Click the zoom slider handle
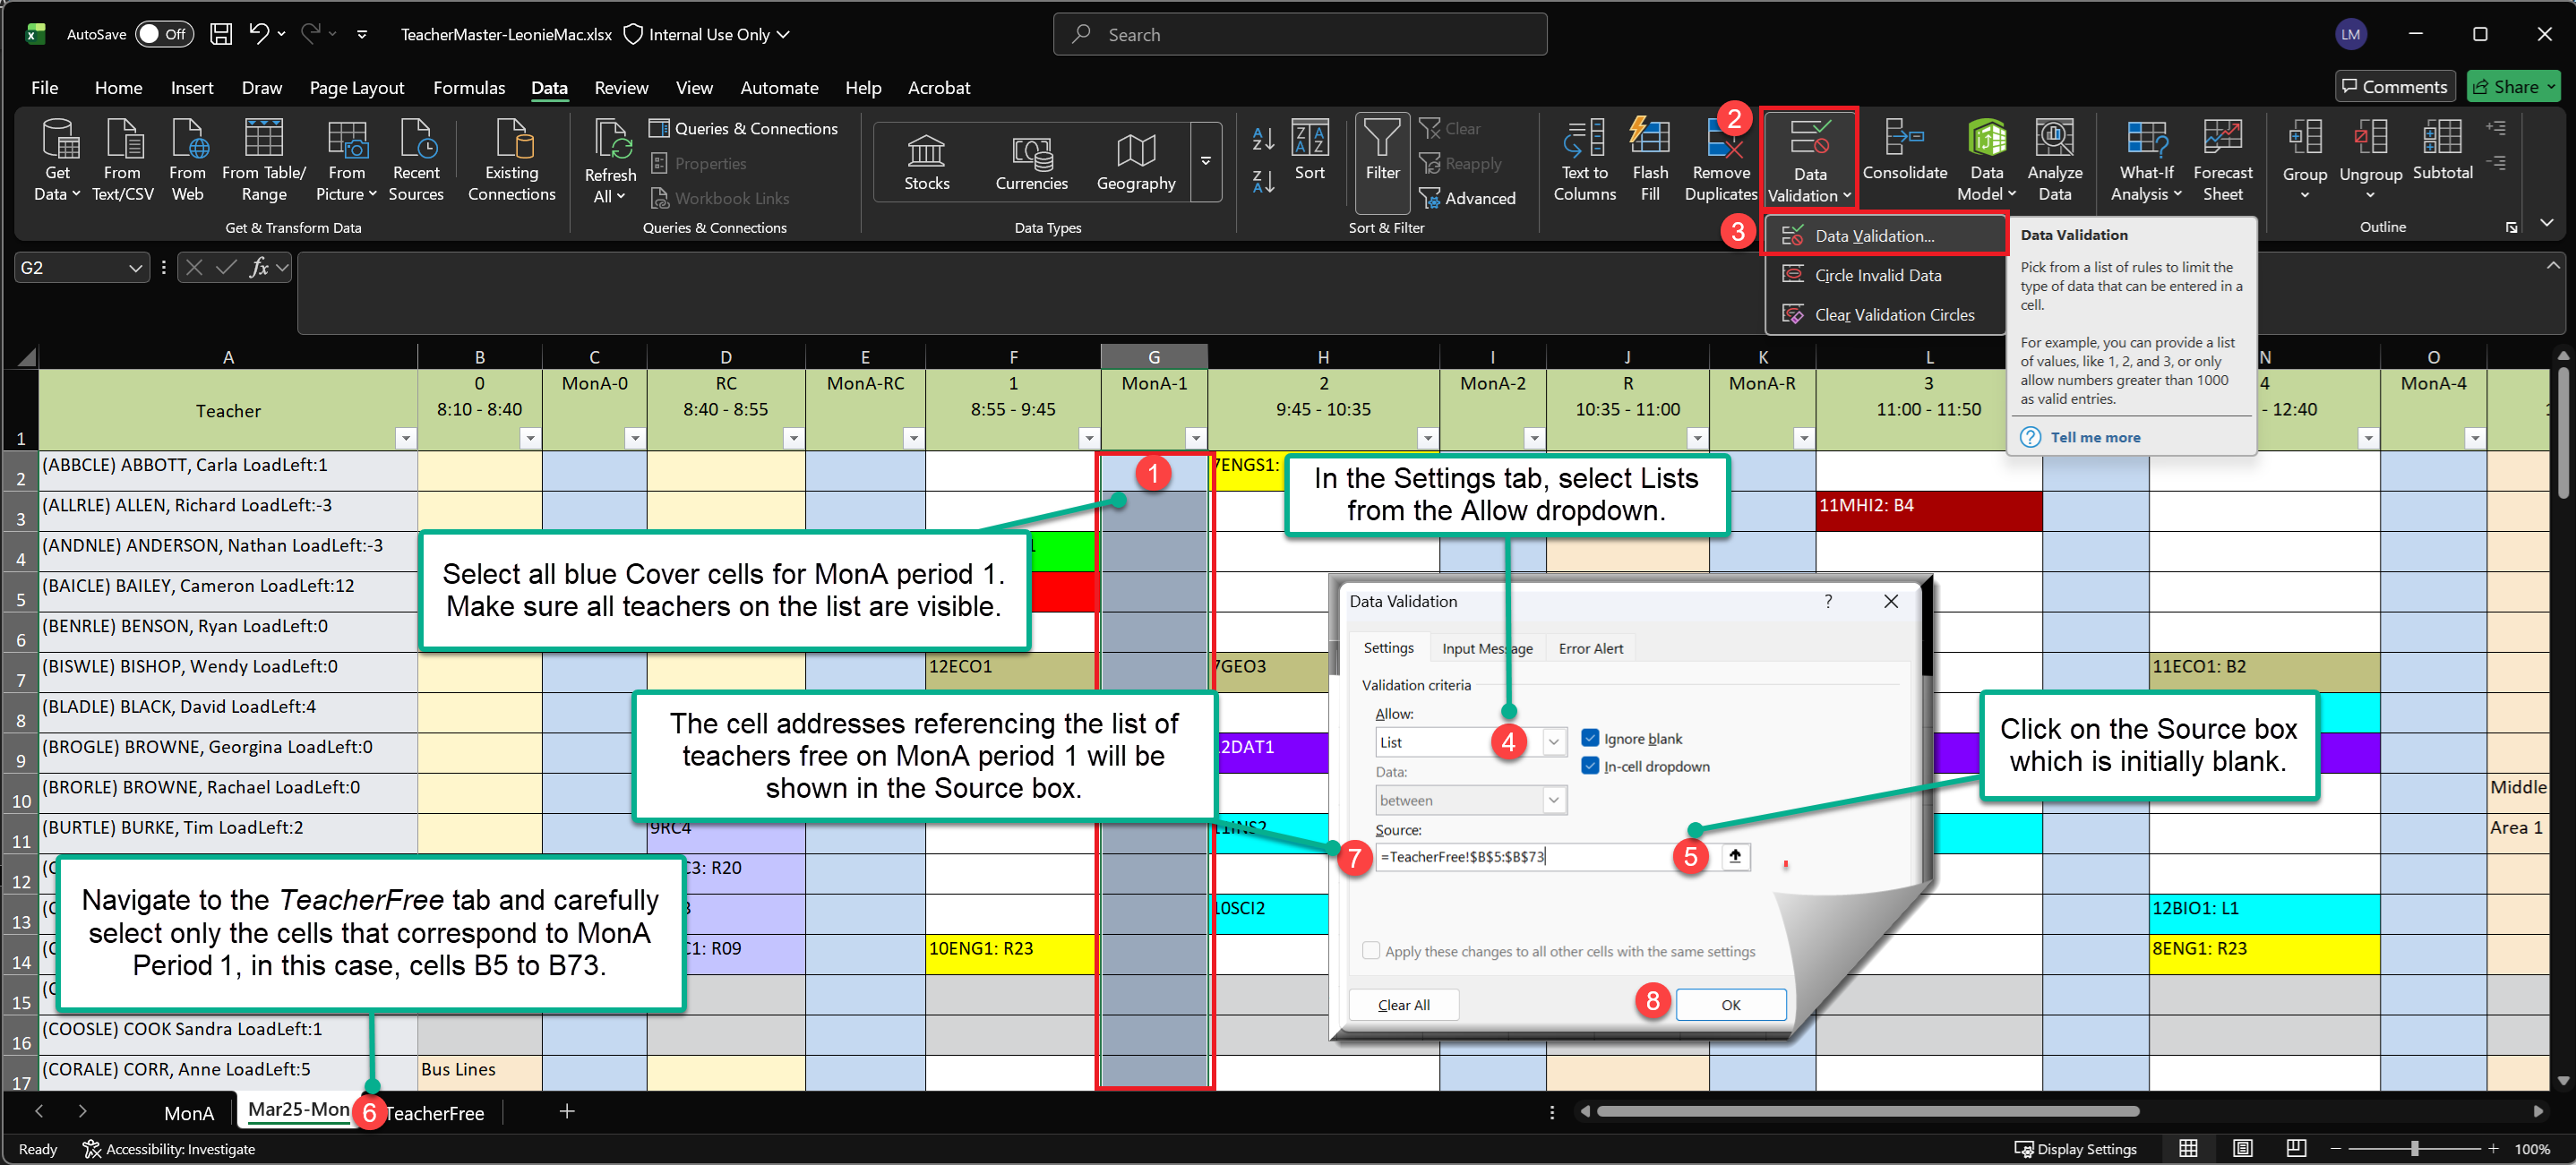 pos(2414,1149)
